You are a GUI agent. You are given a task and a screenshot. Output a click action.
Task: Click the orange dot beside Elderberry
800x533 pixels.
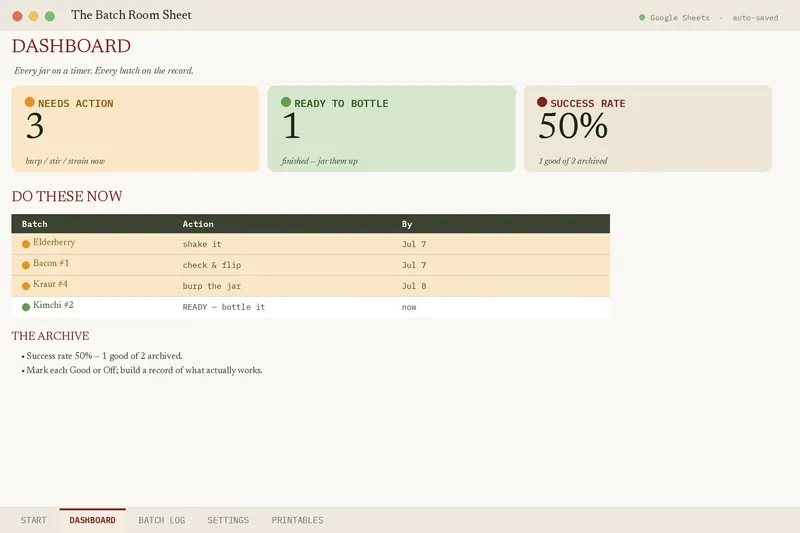point(26,244)
